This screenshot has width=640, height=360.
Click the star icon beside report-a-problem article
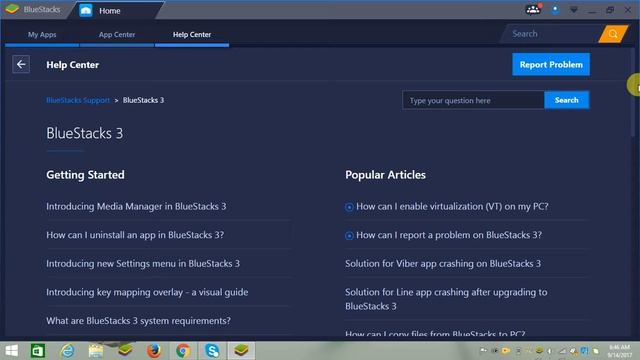click(x=349, y=236)
